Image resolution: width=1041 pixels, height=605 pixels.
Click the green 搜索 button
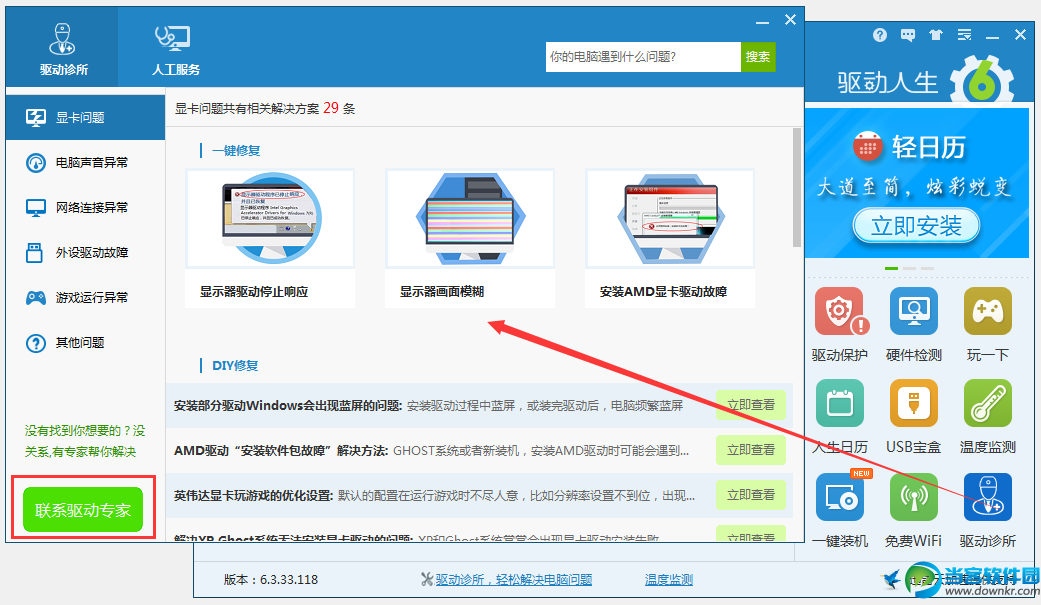coord(758,57)
